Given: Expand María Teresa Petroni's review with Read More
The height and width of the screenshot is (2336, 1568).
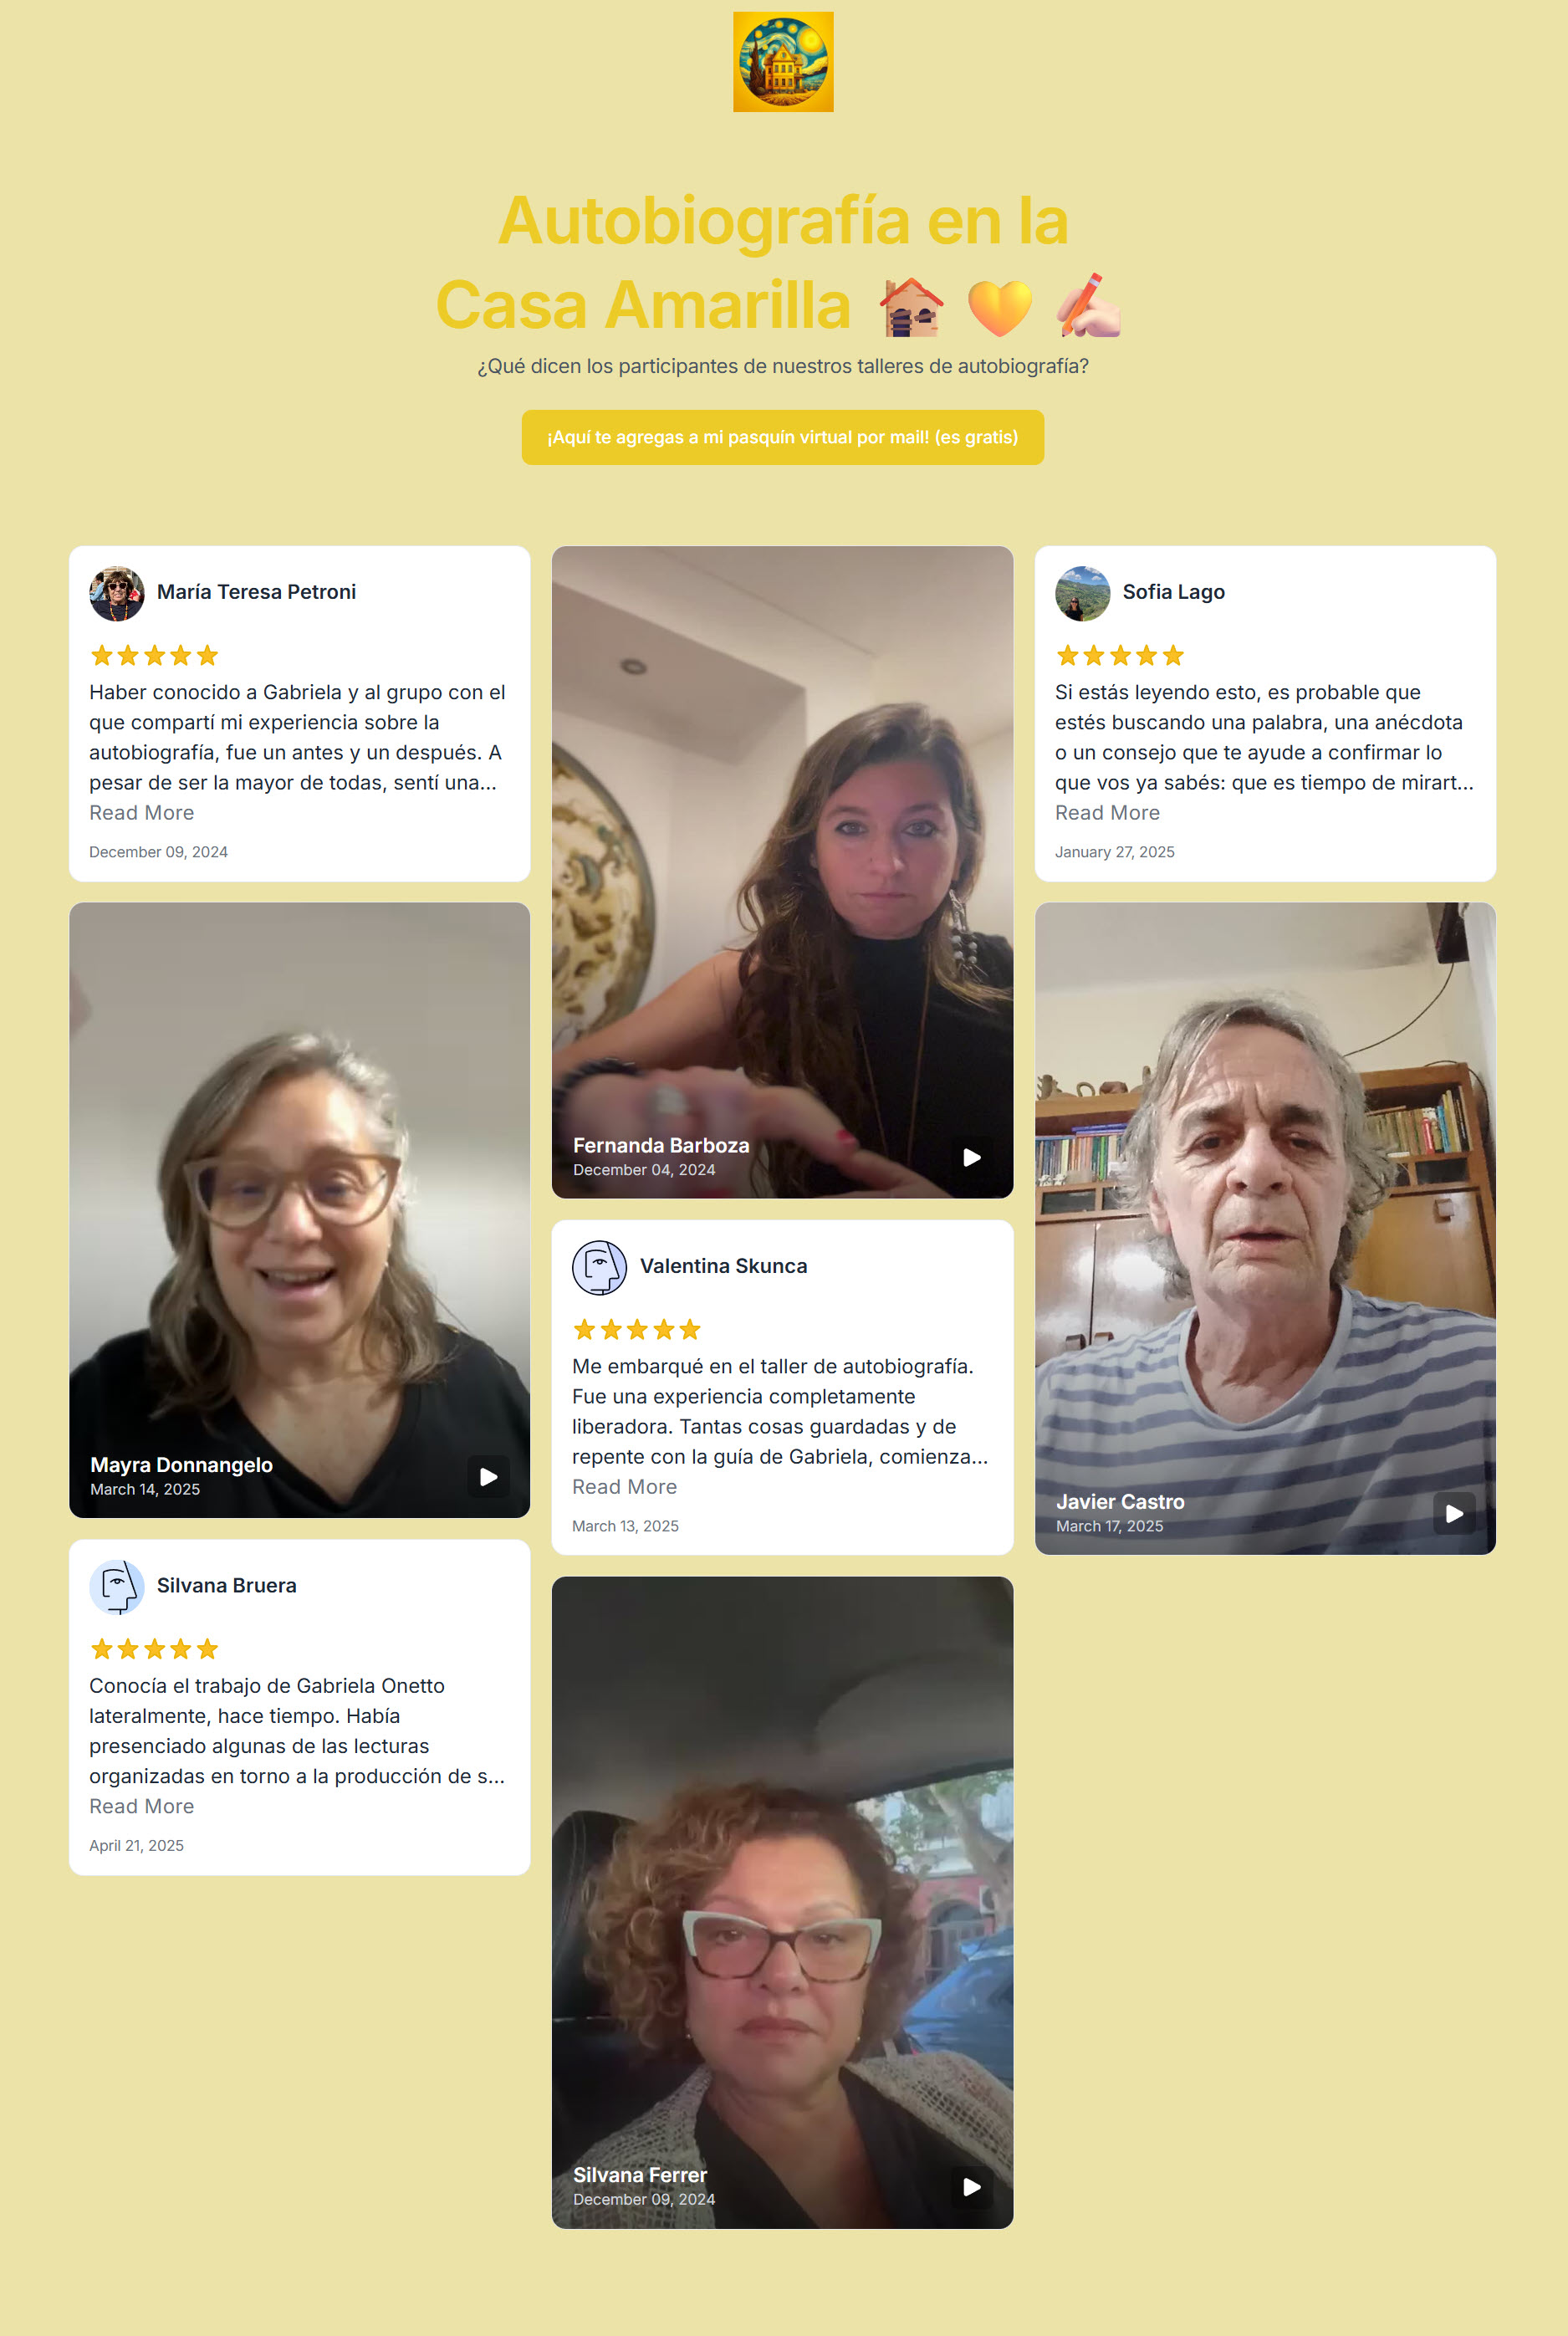Looking at the screenshot, I should tap(142, 813).
